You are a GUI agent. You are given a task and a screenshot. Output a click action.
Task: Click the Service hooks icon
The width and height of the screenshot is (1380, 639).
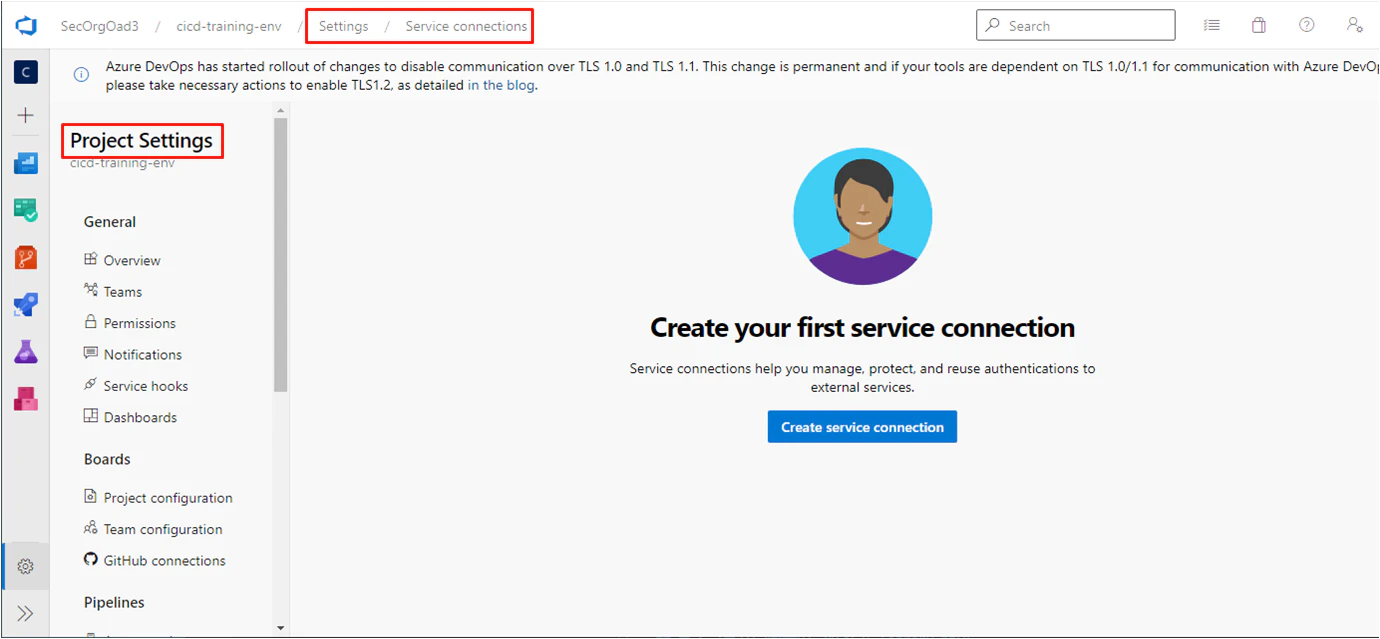[x=91, y=385]
